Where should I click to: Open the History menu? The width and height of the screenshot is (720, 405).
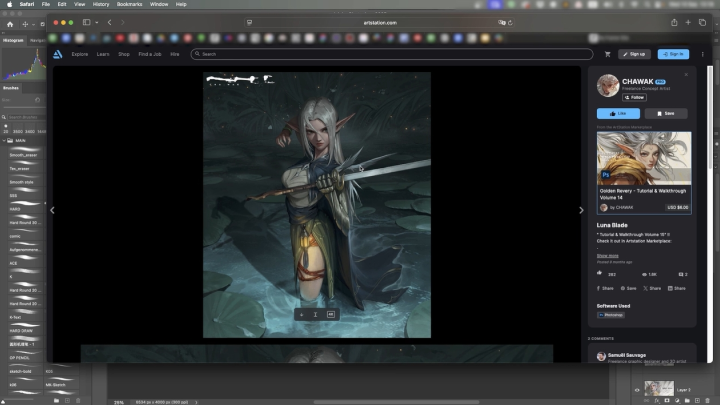point(101,4)
